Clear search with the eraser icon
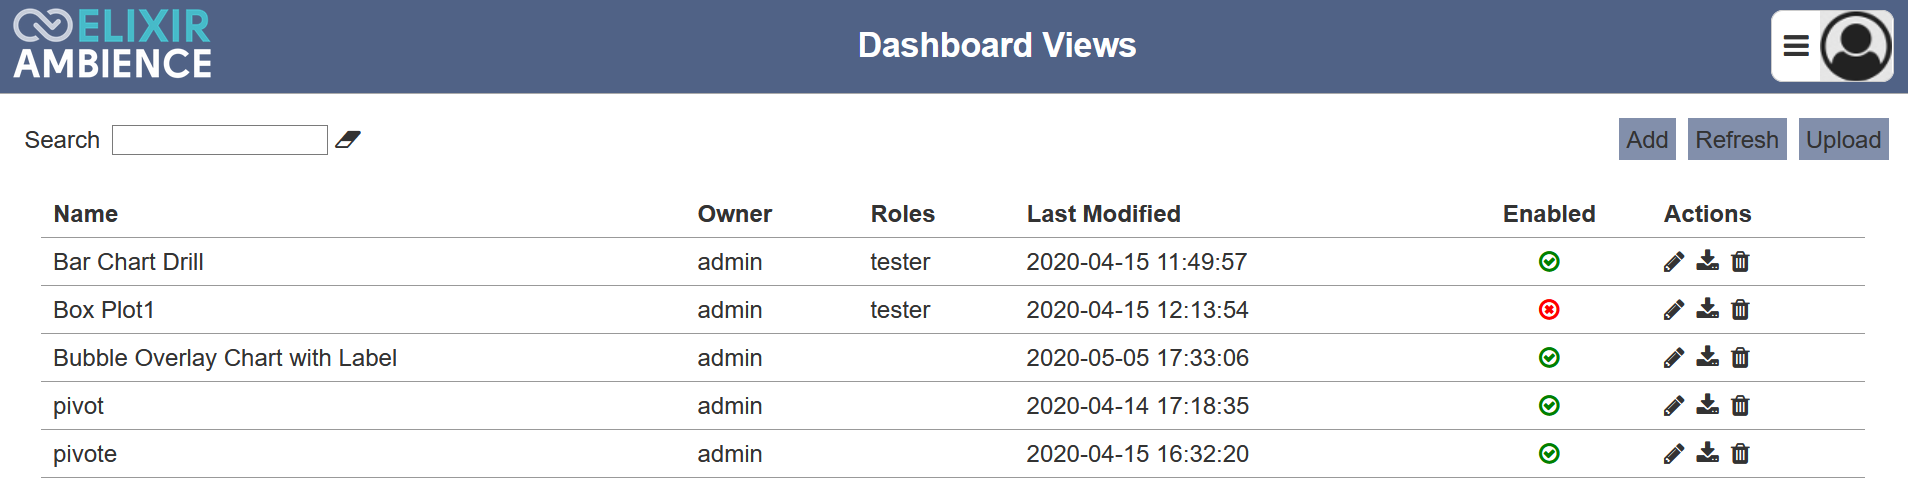This screenshot has height=484, width=1908. (x=348, y=140)
